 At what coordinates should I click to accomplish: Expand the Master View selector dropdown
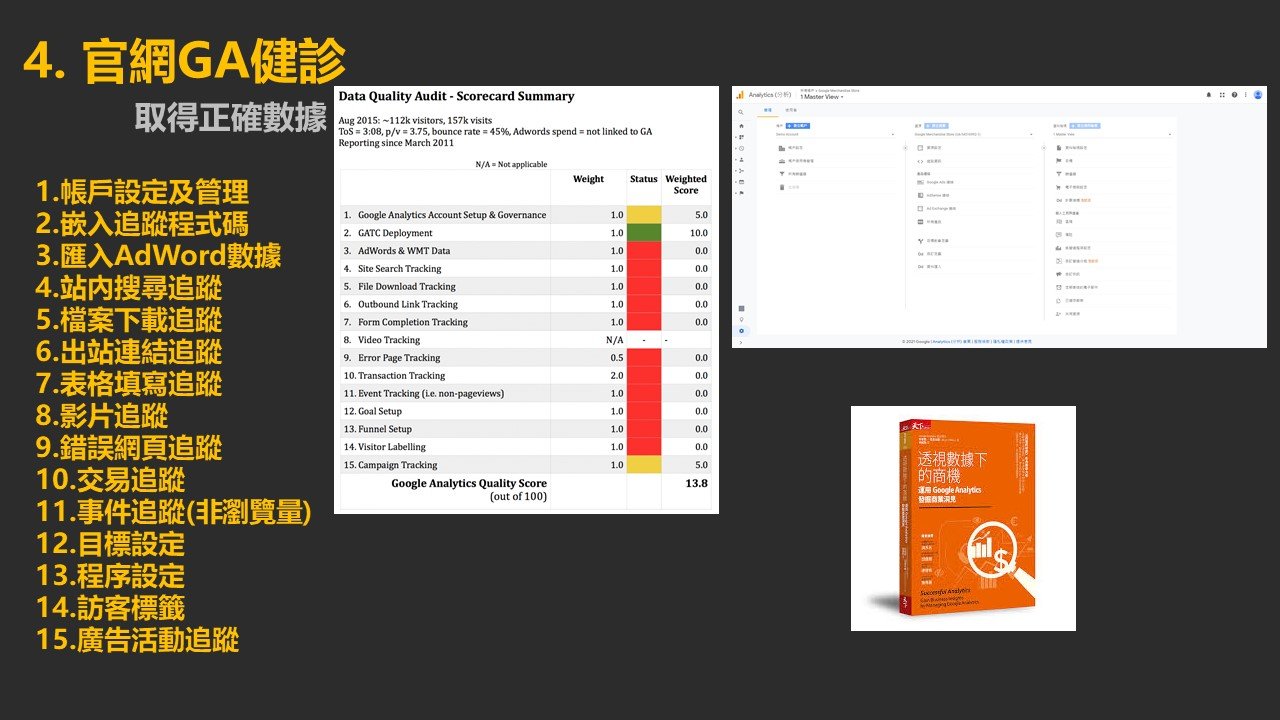click(818, 97)
